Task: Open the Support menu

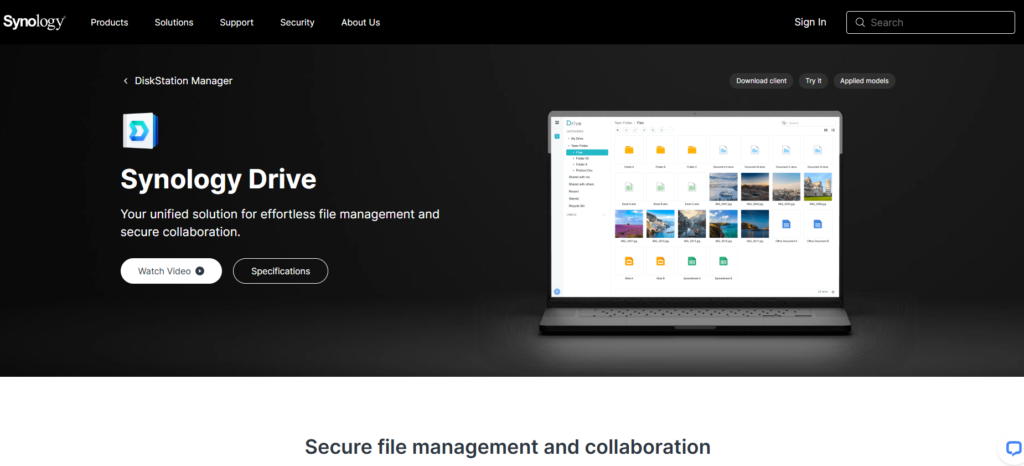Action: click(x=236, y=22)
